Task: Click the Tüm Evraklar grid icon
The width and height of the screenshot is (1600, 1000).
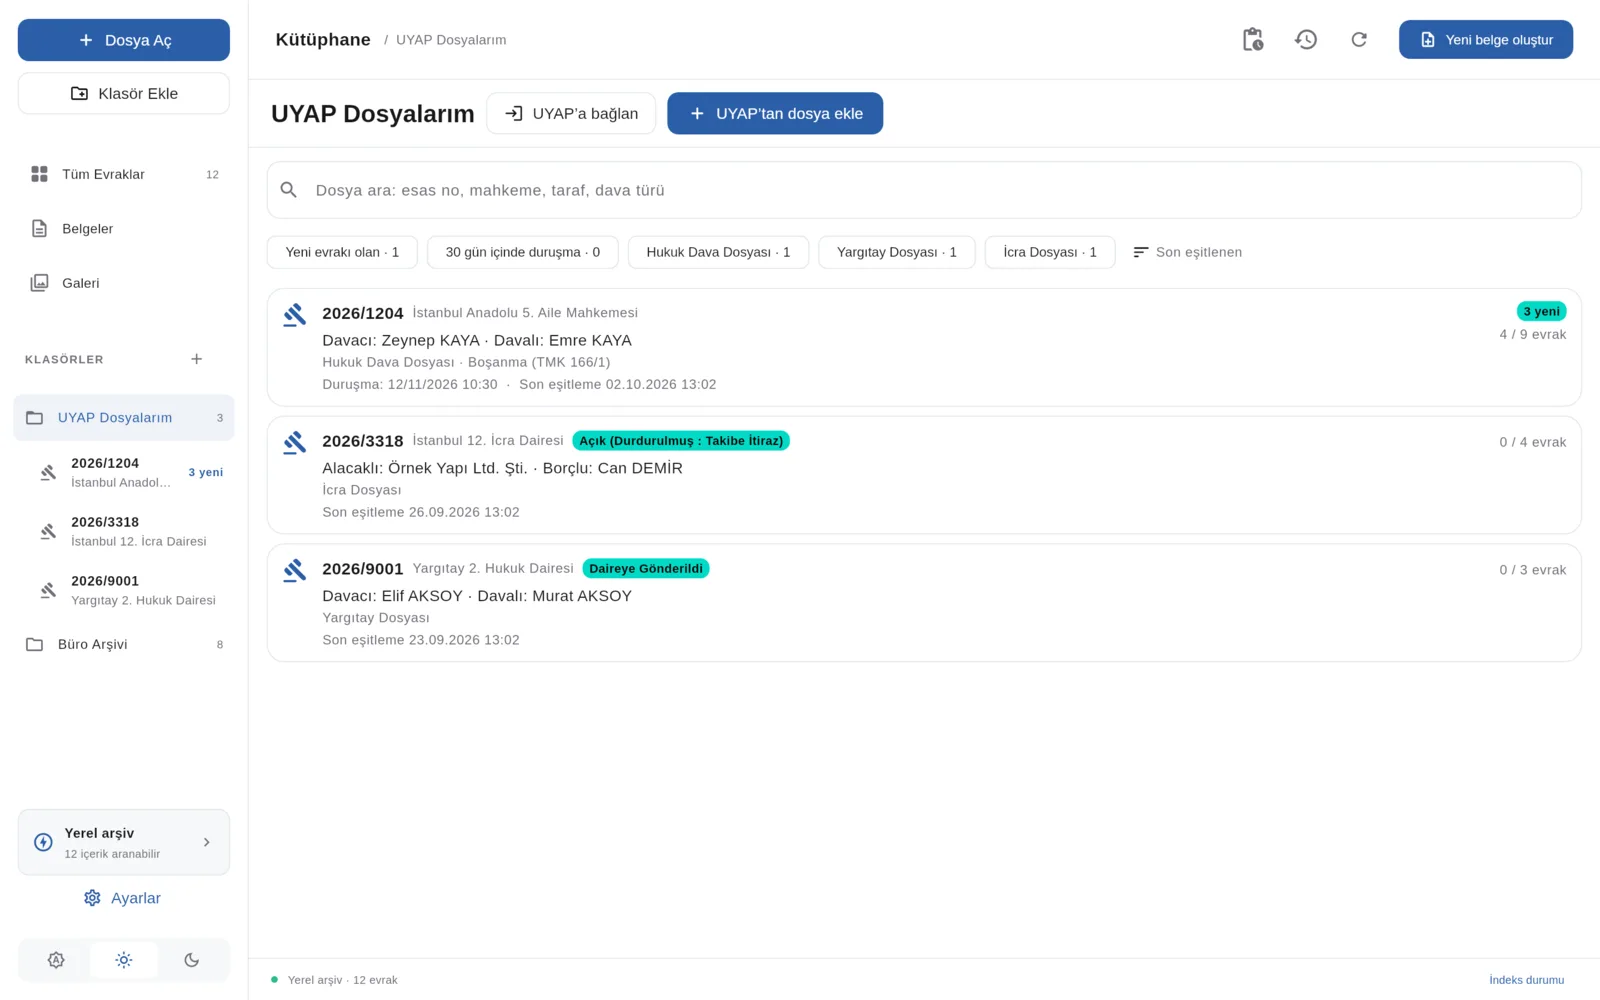Action: tap(39, 174)
